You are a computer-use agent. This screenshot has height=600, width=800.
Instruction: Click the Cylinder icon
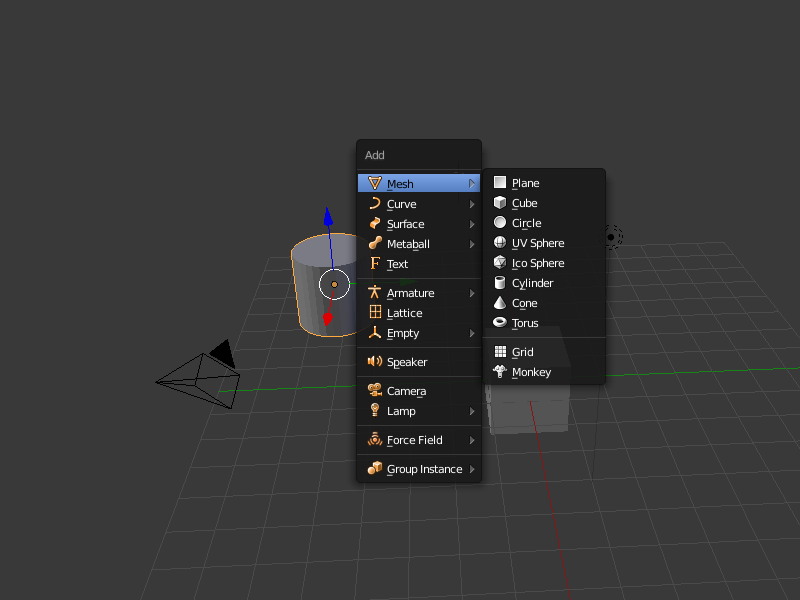click(500, 283)
